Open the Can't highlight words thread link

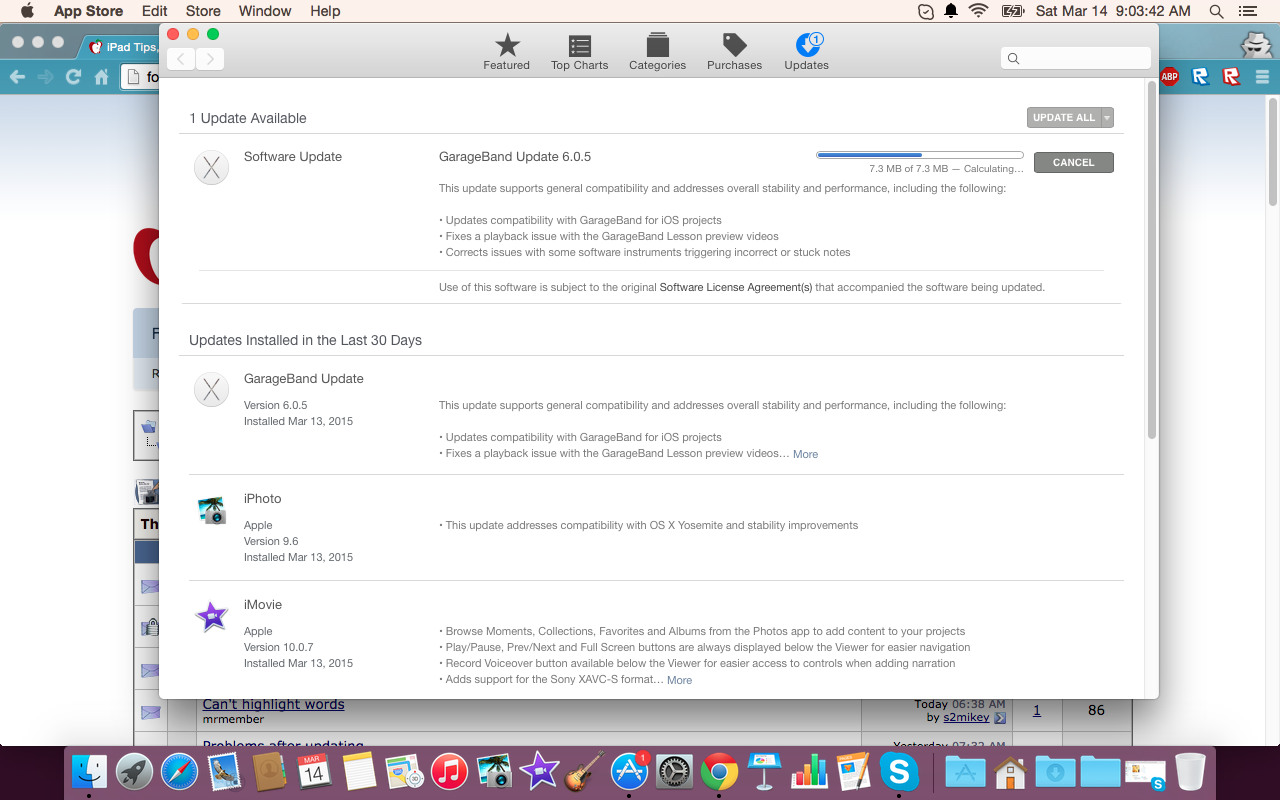pos(273,704)
